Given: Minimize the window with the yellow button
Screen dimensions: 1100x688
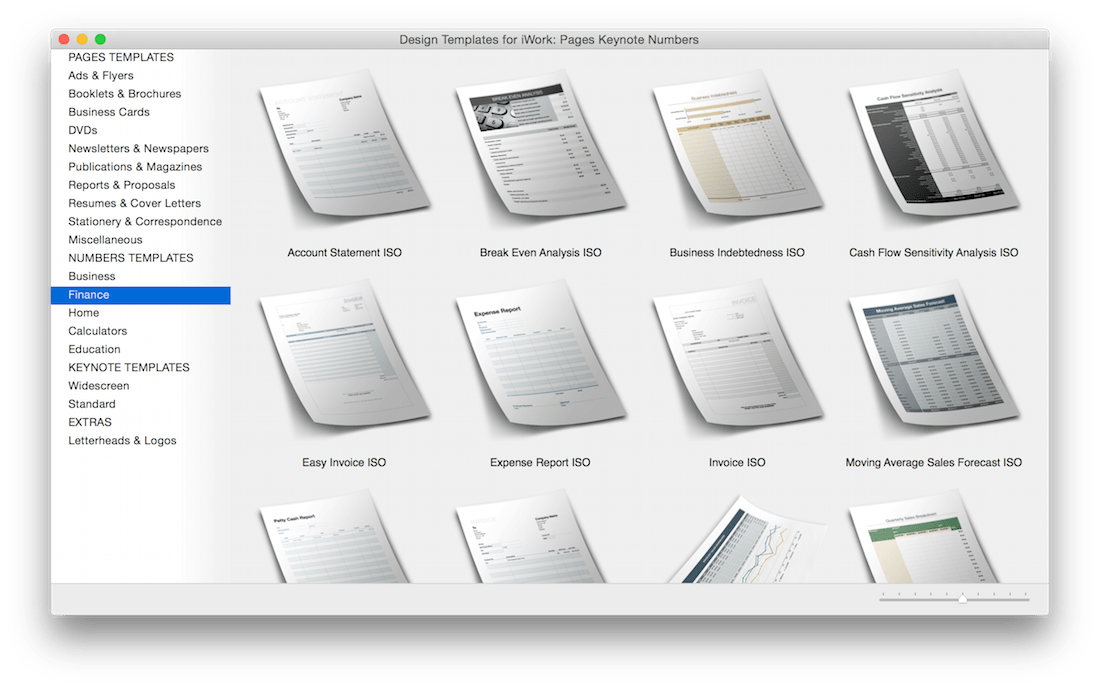Looking at the screenshot, I should [x=82, y=39].
